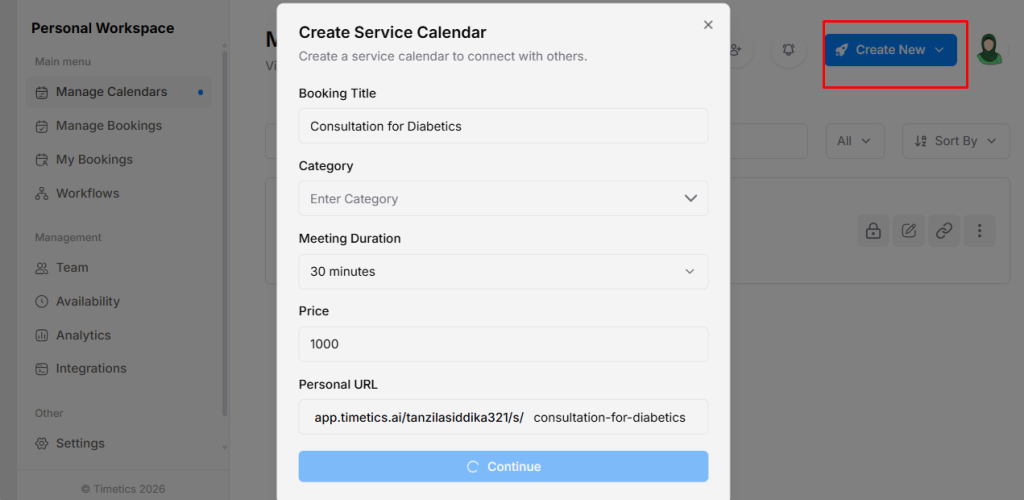
Task: Select Integrations in sidebar
Action: pyautogui.click(x=91, y=368)
